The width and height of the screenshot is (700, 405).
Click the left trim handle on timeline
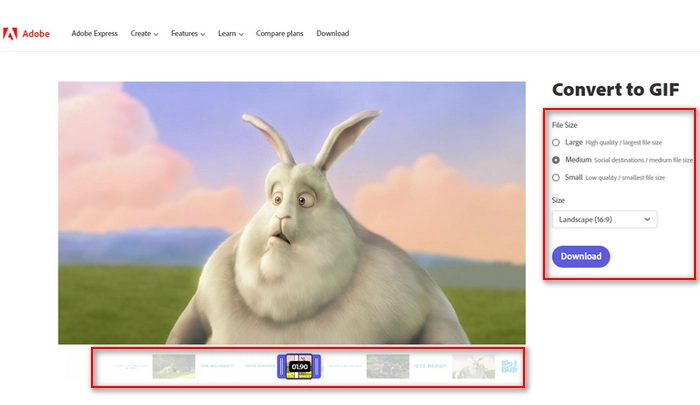(x=281, y=367)
